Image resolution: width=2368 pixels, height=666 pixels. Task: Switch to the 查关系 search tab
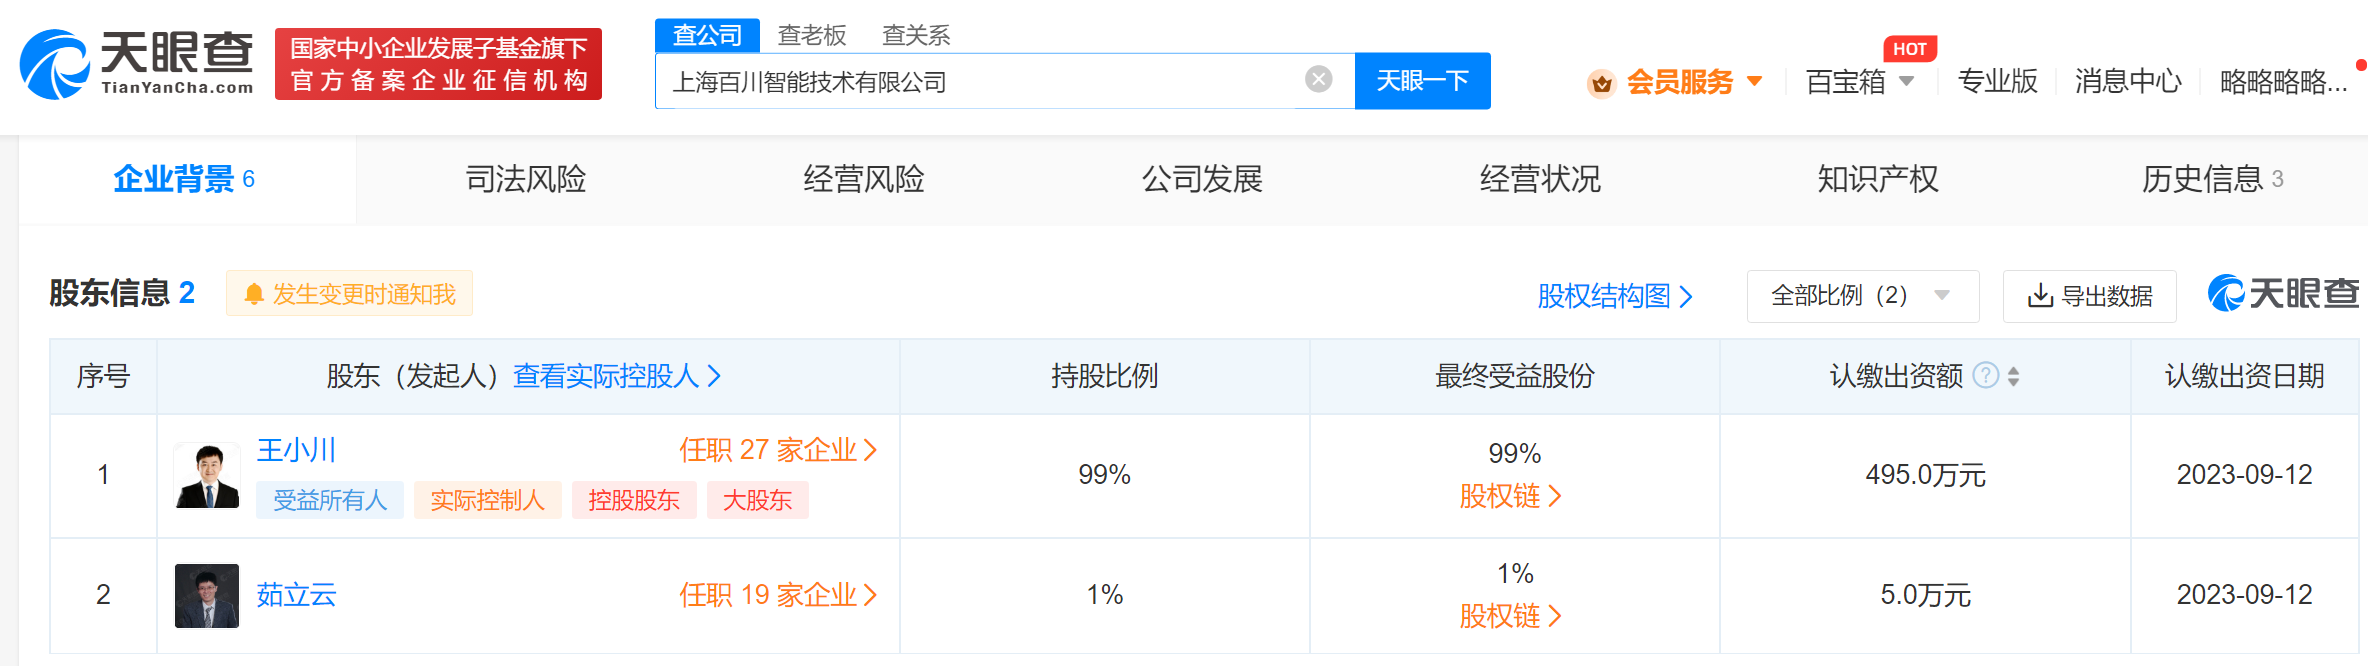916,35
